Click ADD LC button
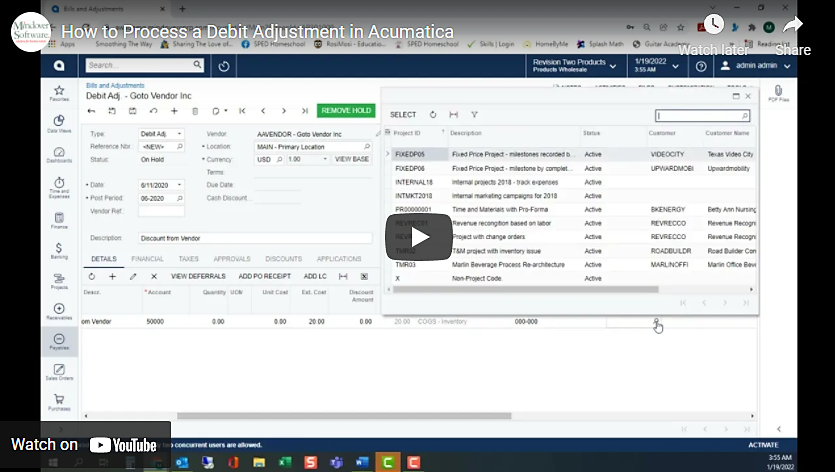Viewport: 835px width, 472px height. [x=315, y=276]
